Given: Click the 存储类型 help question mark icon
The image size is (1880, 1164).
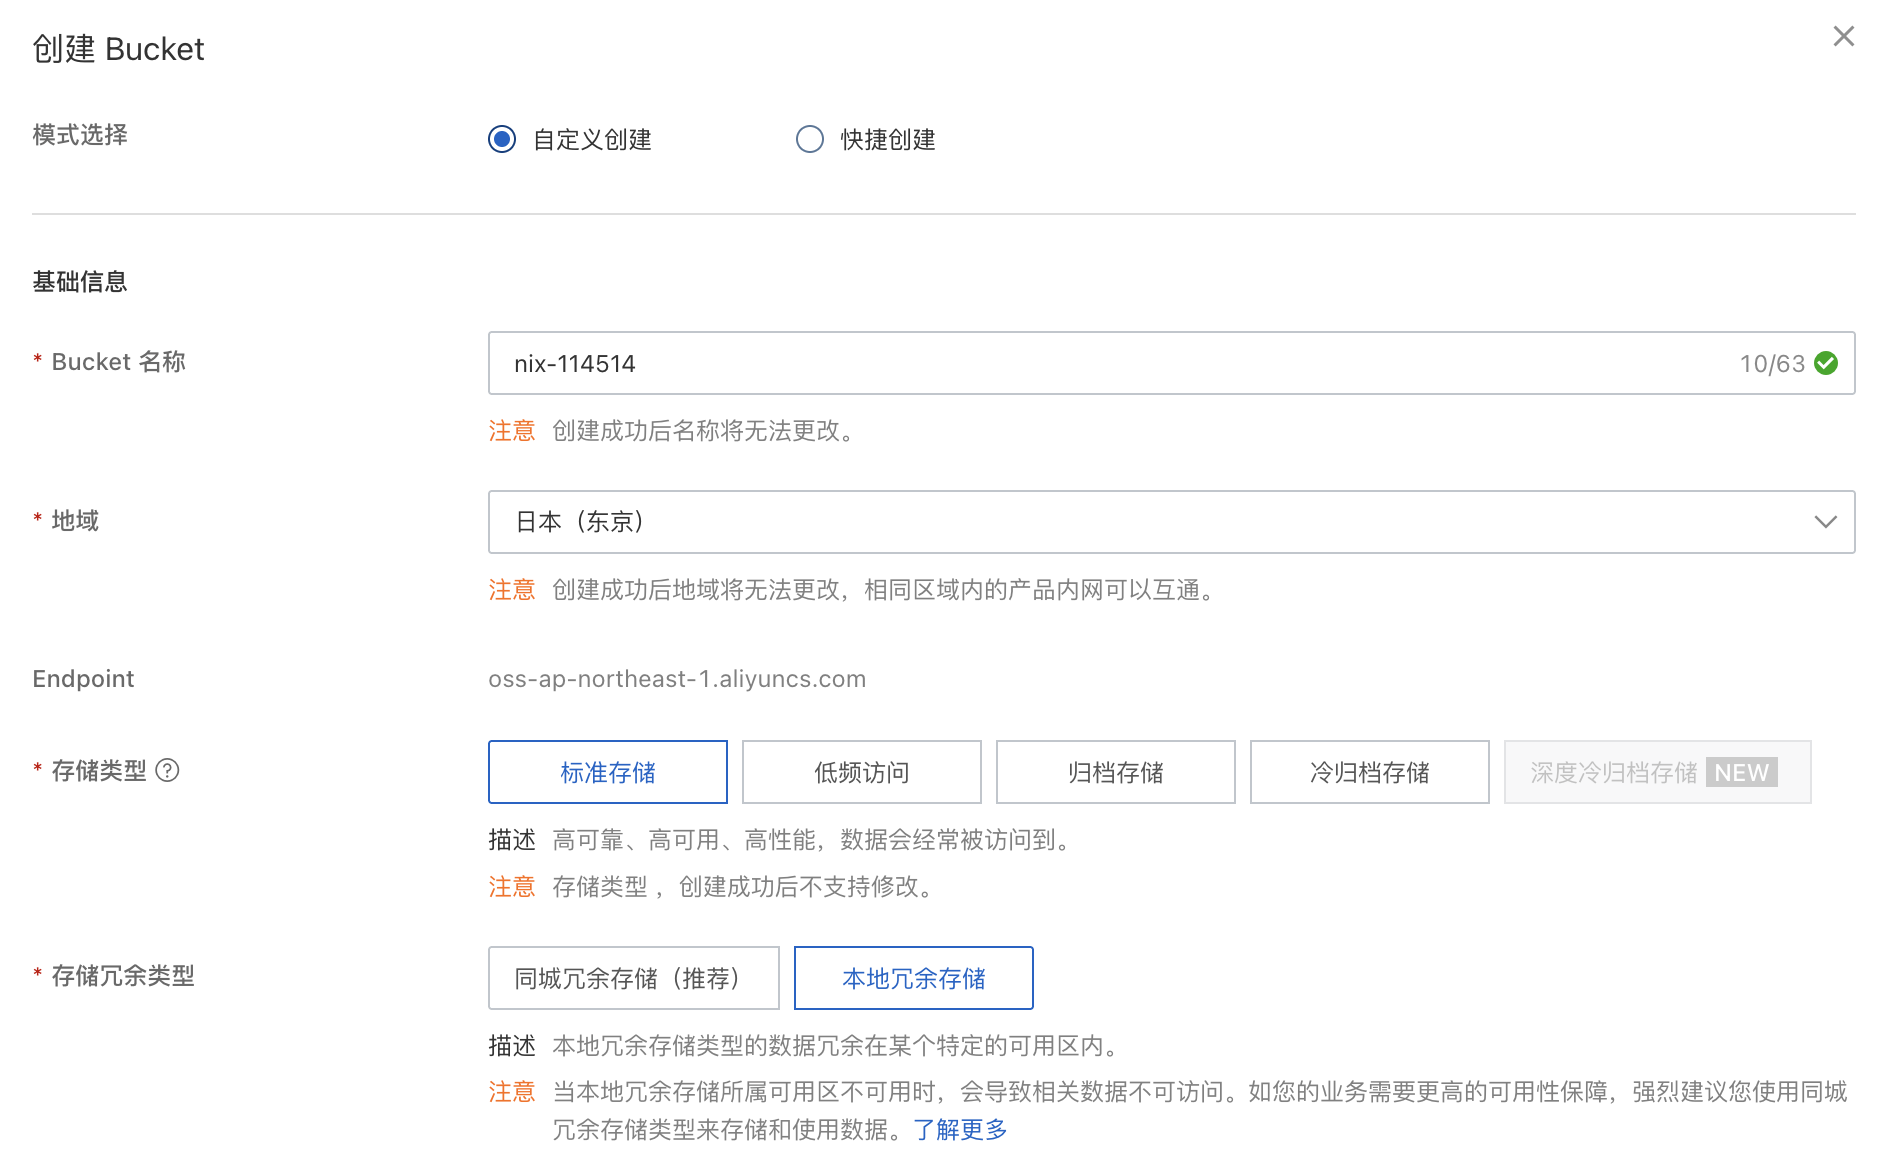Looking at the screenshot, I should click(x=168, y=770).
